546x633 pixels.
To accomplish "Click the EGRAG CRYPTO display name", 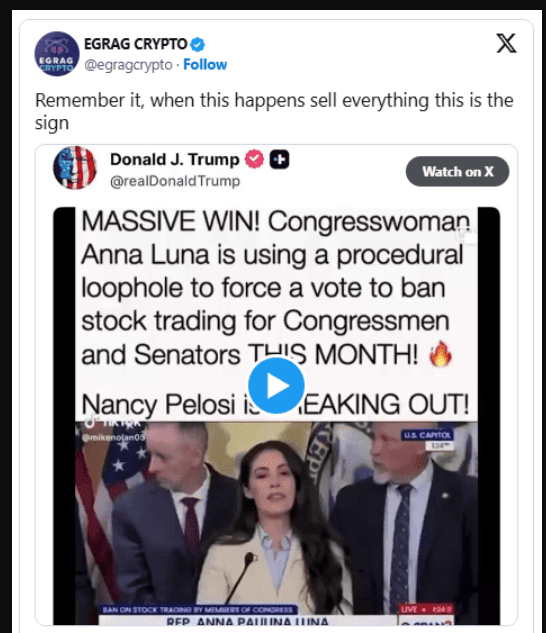I will [135, 44].
